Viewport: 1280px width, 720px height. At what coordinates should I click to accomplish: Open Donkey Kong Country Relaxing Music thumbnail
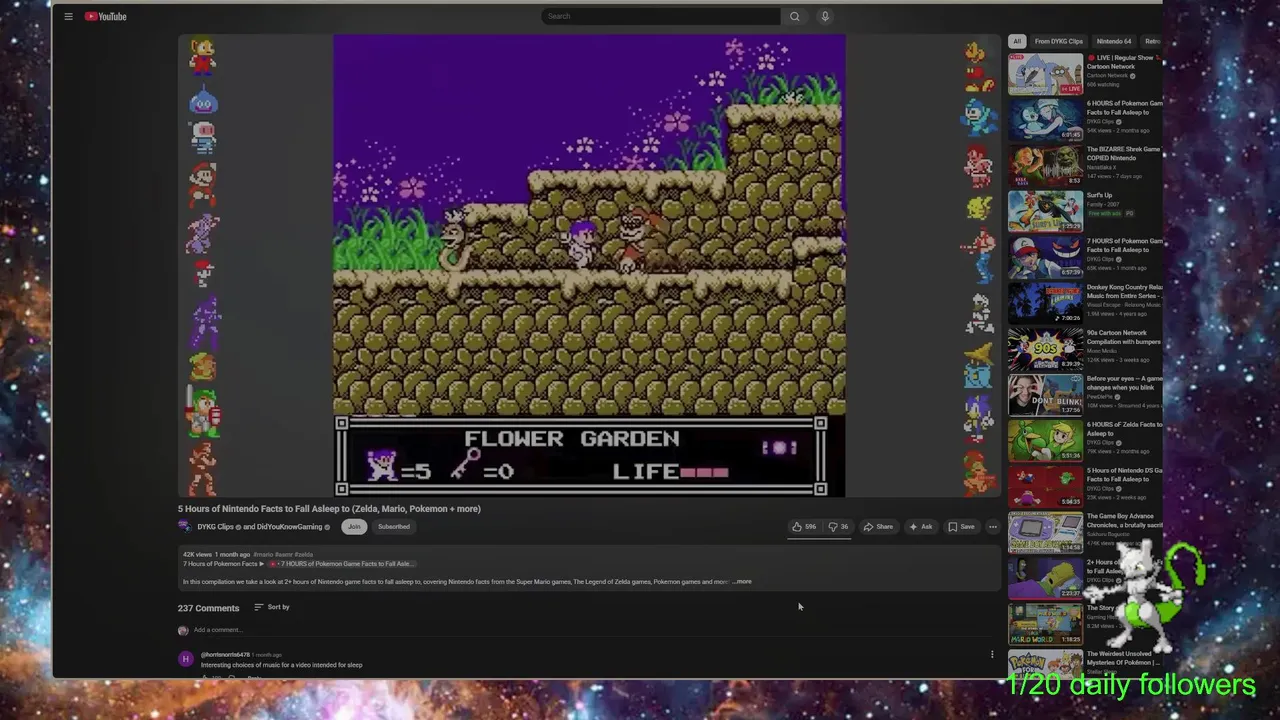[1045, 303]
